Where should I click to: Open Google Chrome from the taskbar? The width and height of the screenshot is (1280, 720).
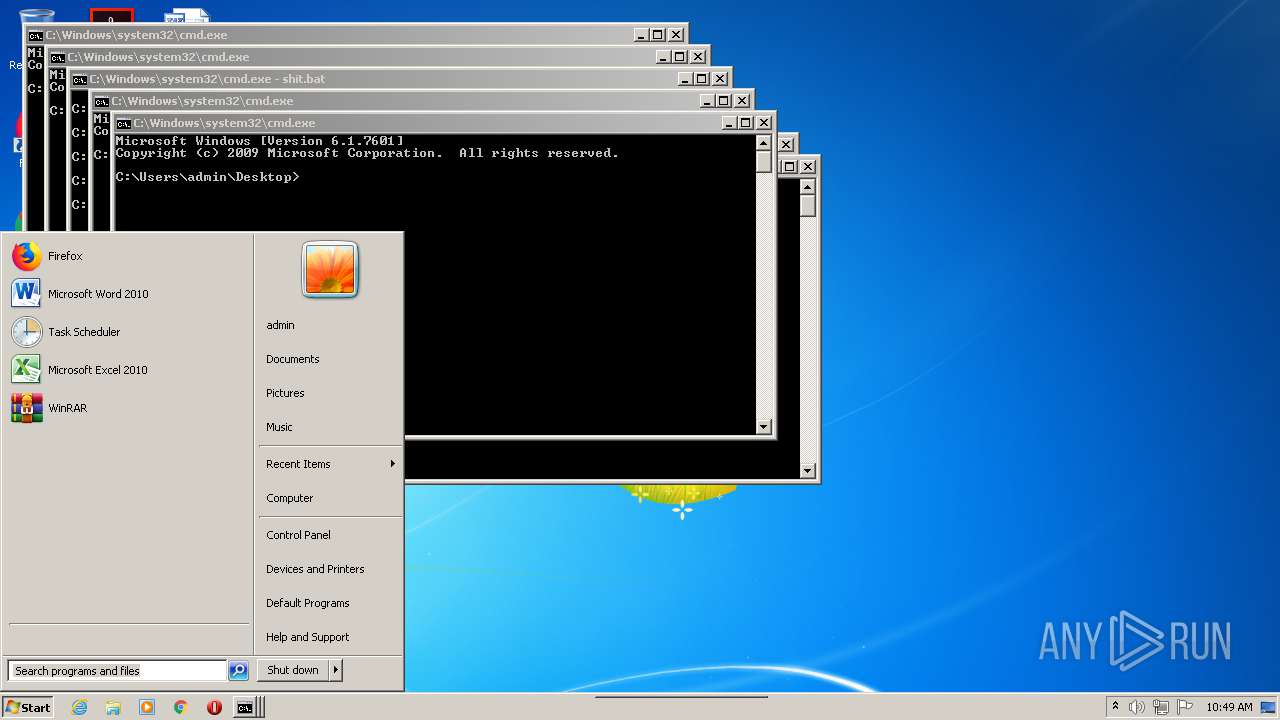coord(180,707)
